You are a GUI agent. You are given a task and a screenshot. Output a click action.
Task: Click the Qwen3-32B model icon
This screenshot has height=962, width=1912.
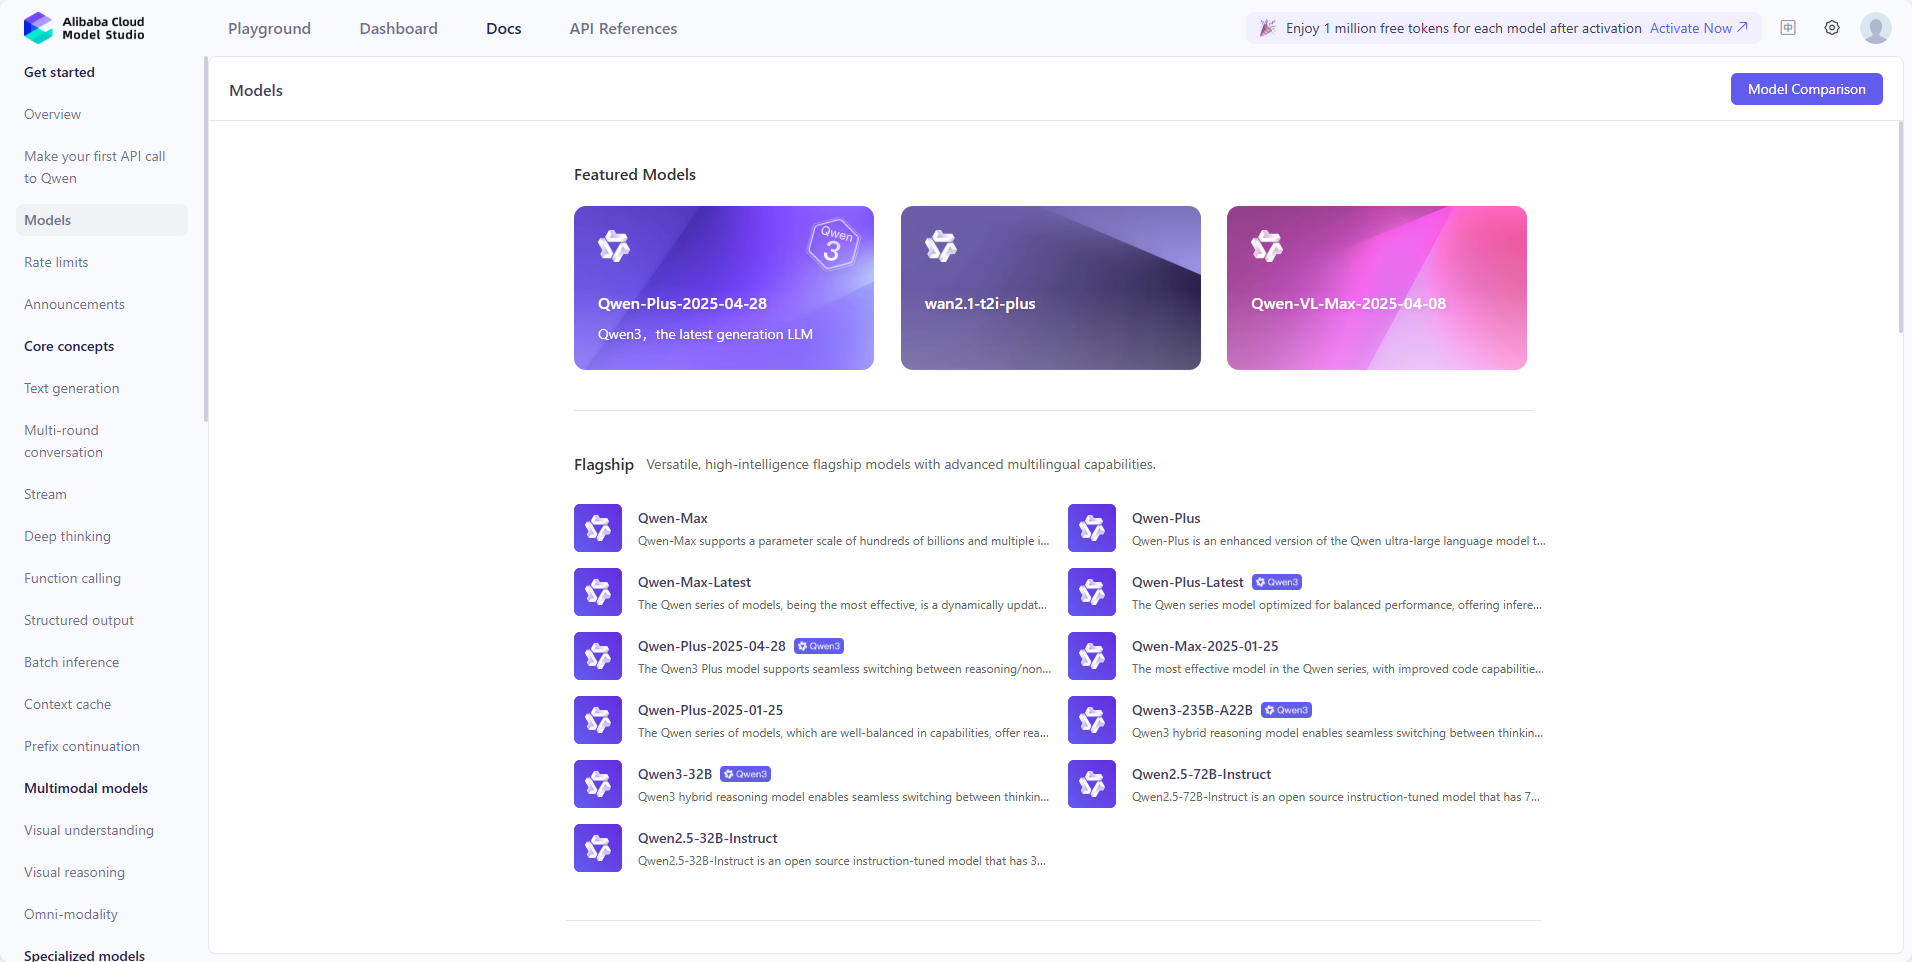[598, 784]
